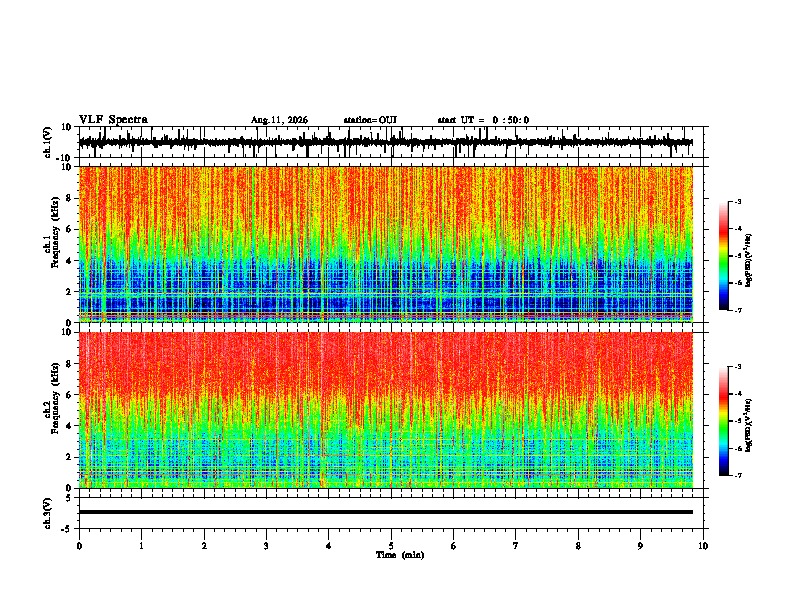The width and height of the screenshot is (792, 612).
Task: Click the '4' kHz tick of ch.2 spectrogram
Action: (x=69, y=426)
